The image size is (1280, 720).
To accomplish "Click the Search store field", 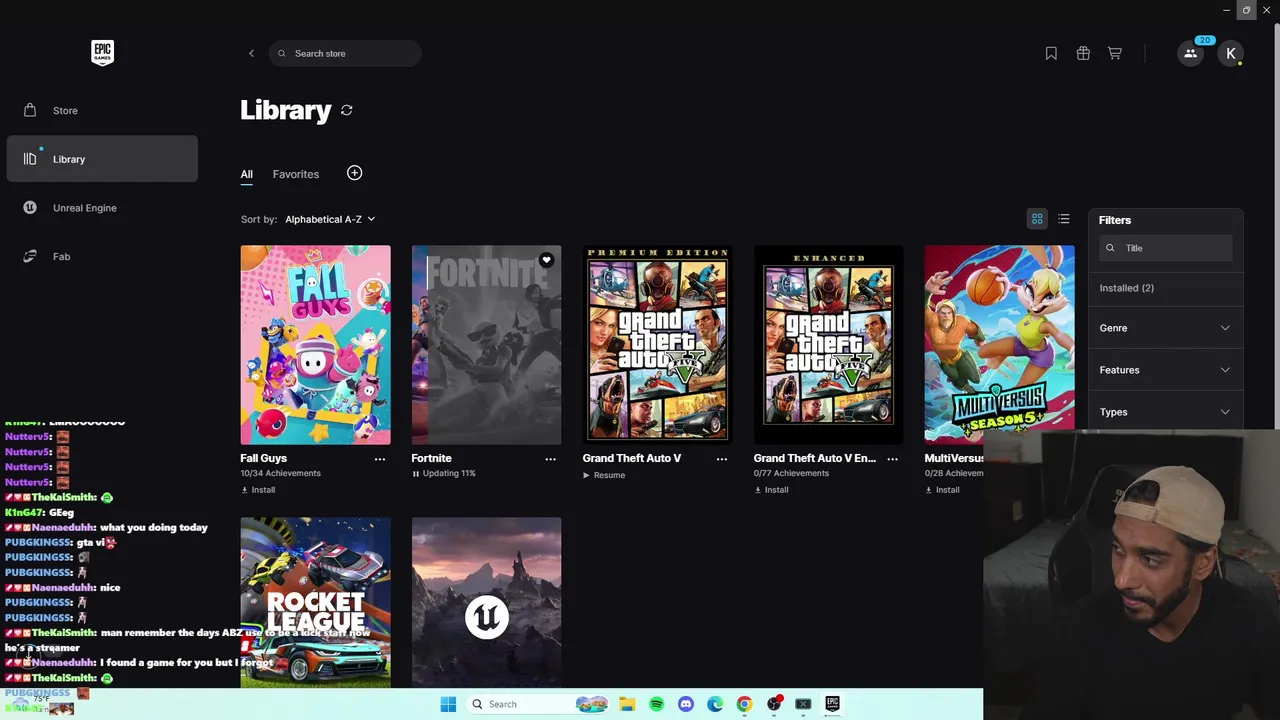I will point(345,53).
